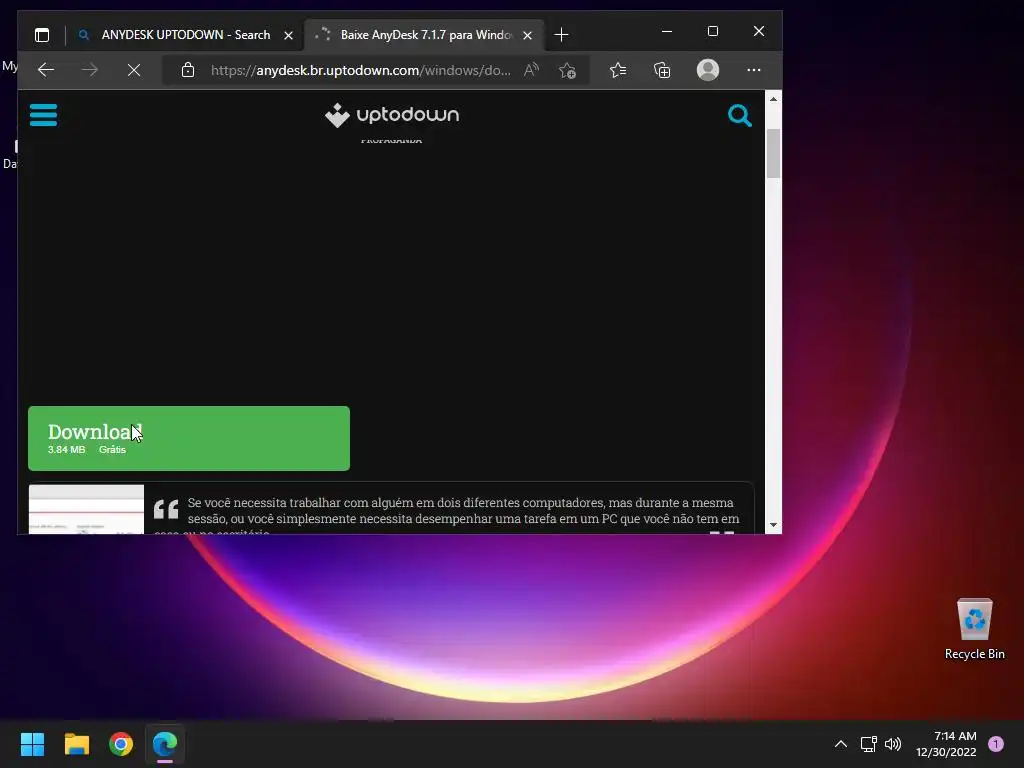Open Collections in Edge toolbar
The image size is (1024, 768).
(x=662, y=70)
